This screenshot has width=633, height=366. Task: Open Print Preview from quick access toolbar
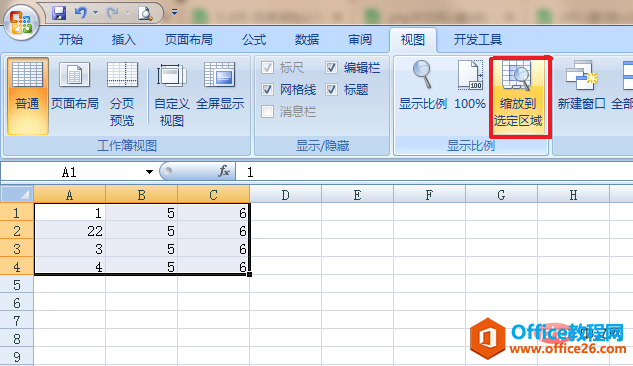[145, 13]
